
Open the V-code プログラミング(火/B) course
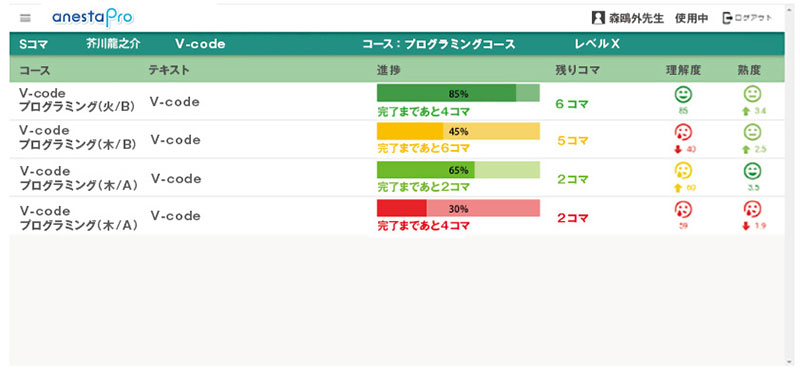pos(77,100)
